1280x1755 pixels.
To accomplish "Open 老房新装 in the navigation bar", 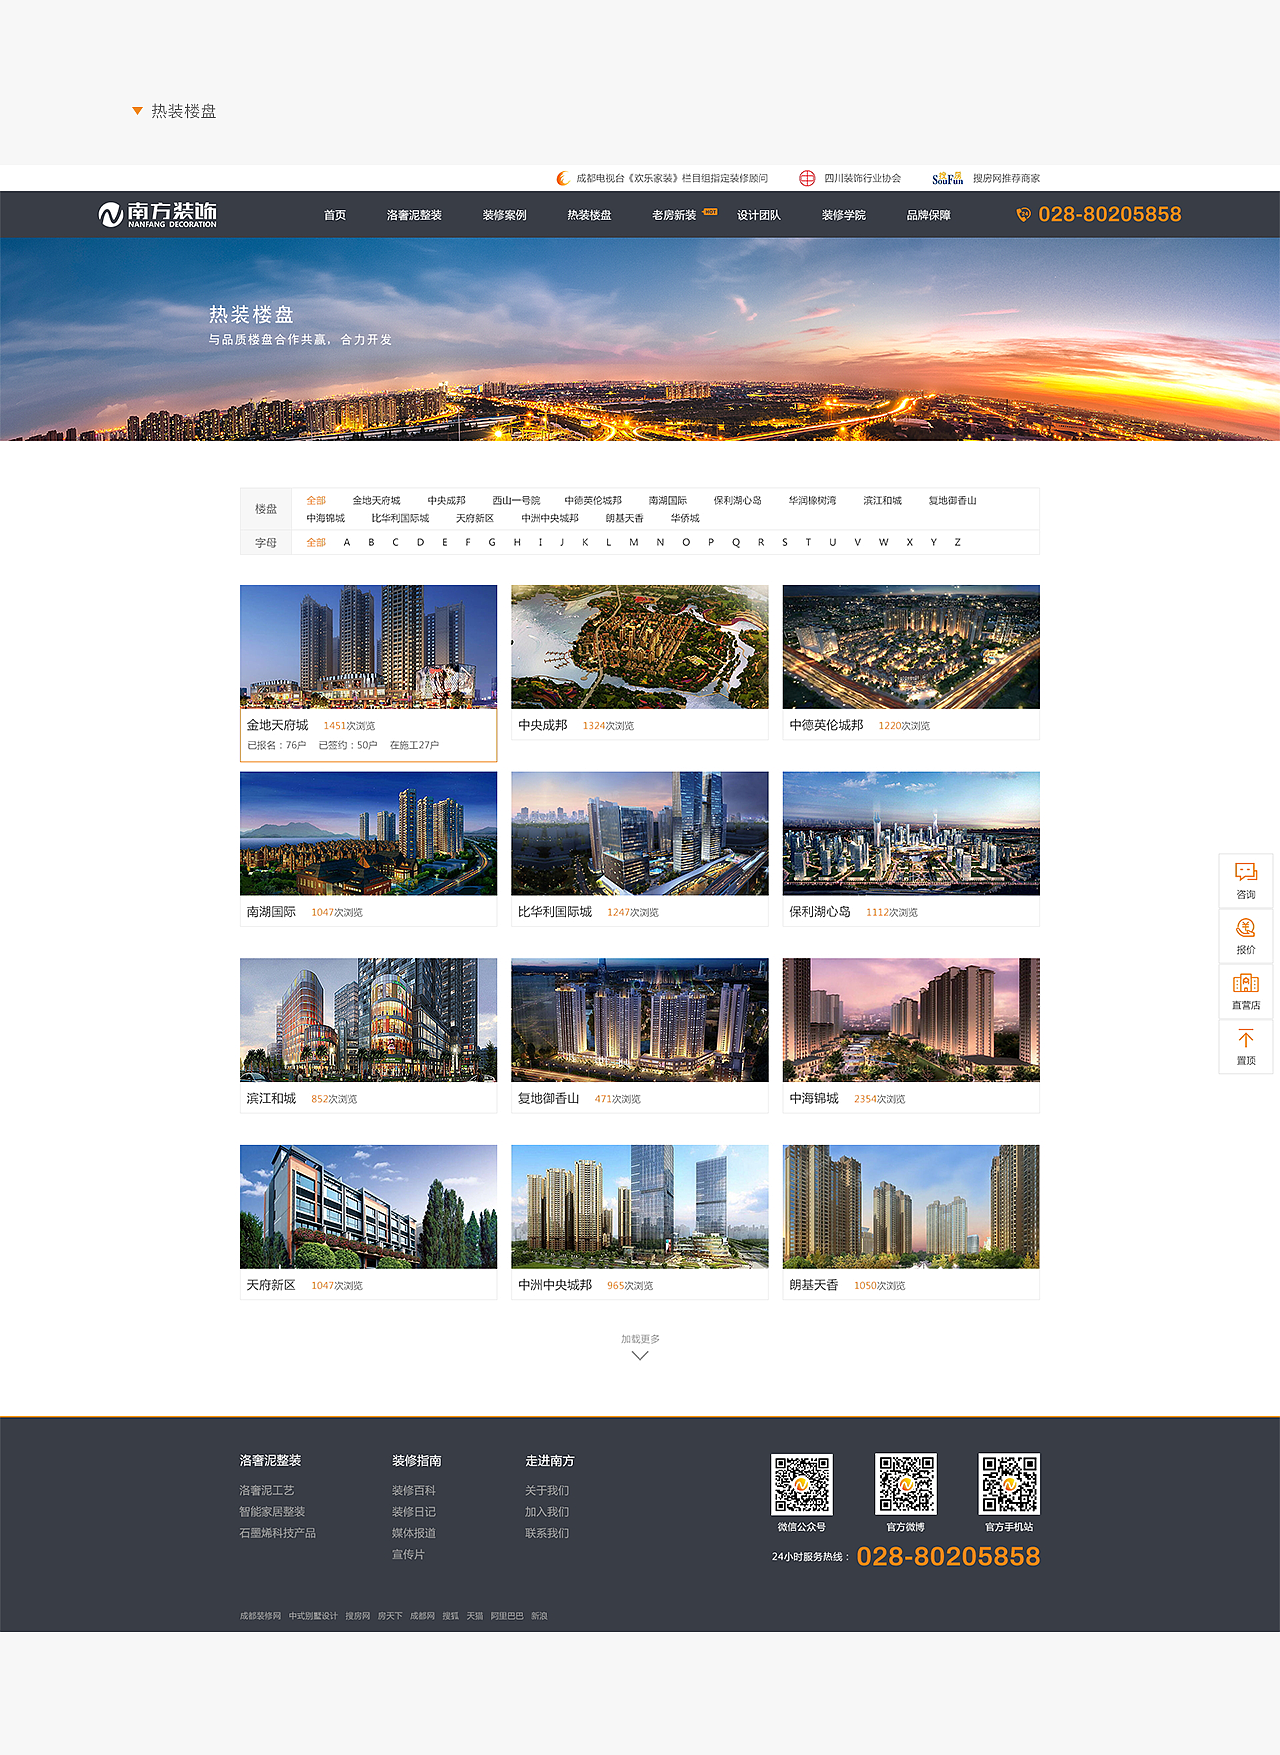I will pos(674,215).
